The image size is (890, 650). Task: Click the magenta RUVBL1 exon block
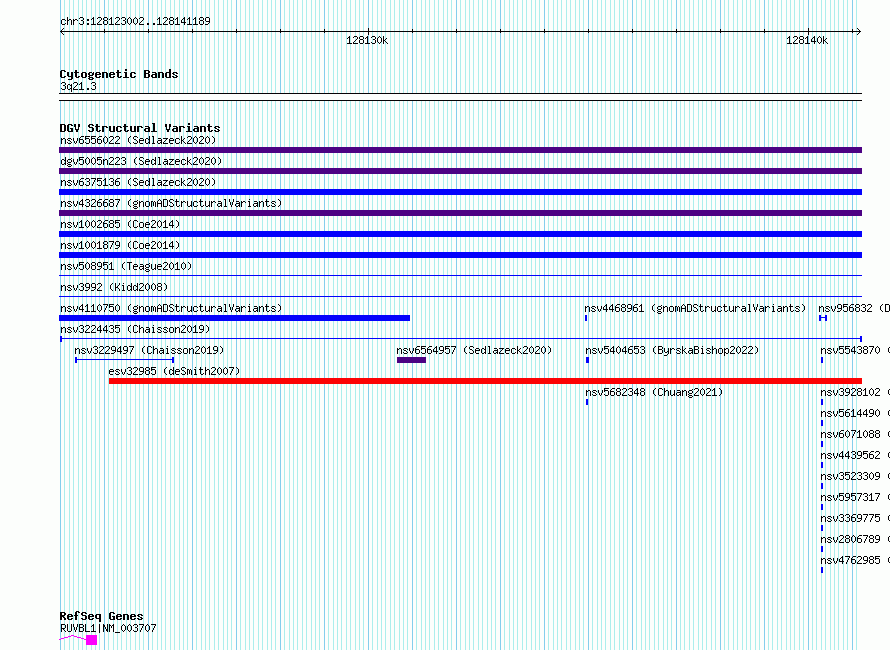pos(91,640)
